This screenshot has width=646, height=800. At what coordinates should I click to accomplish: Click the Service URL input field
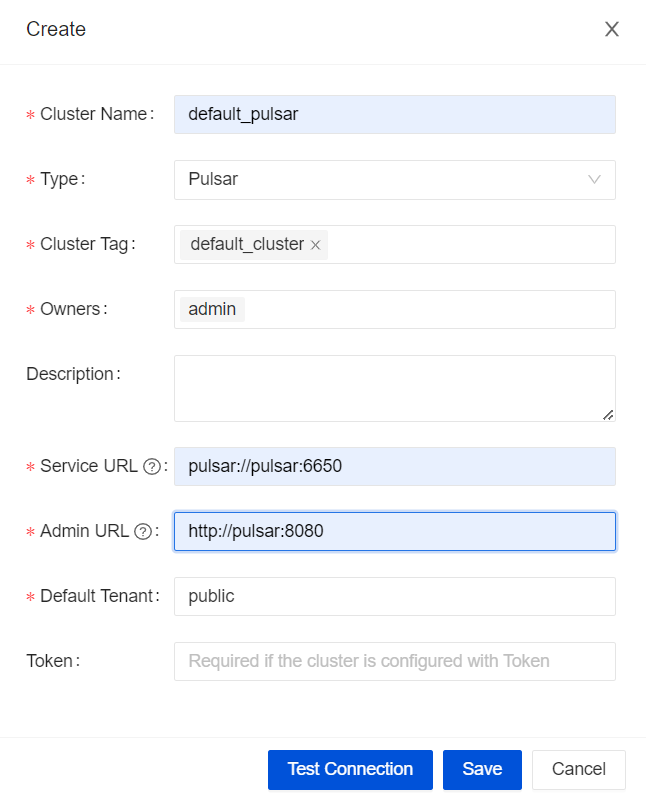pos(394,466)
